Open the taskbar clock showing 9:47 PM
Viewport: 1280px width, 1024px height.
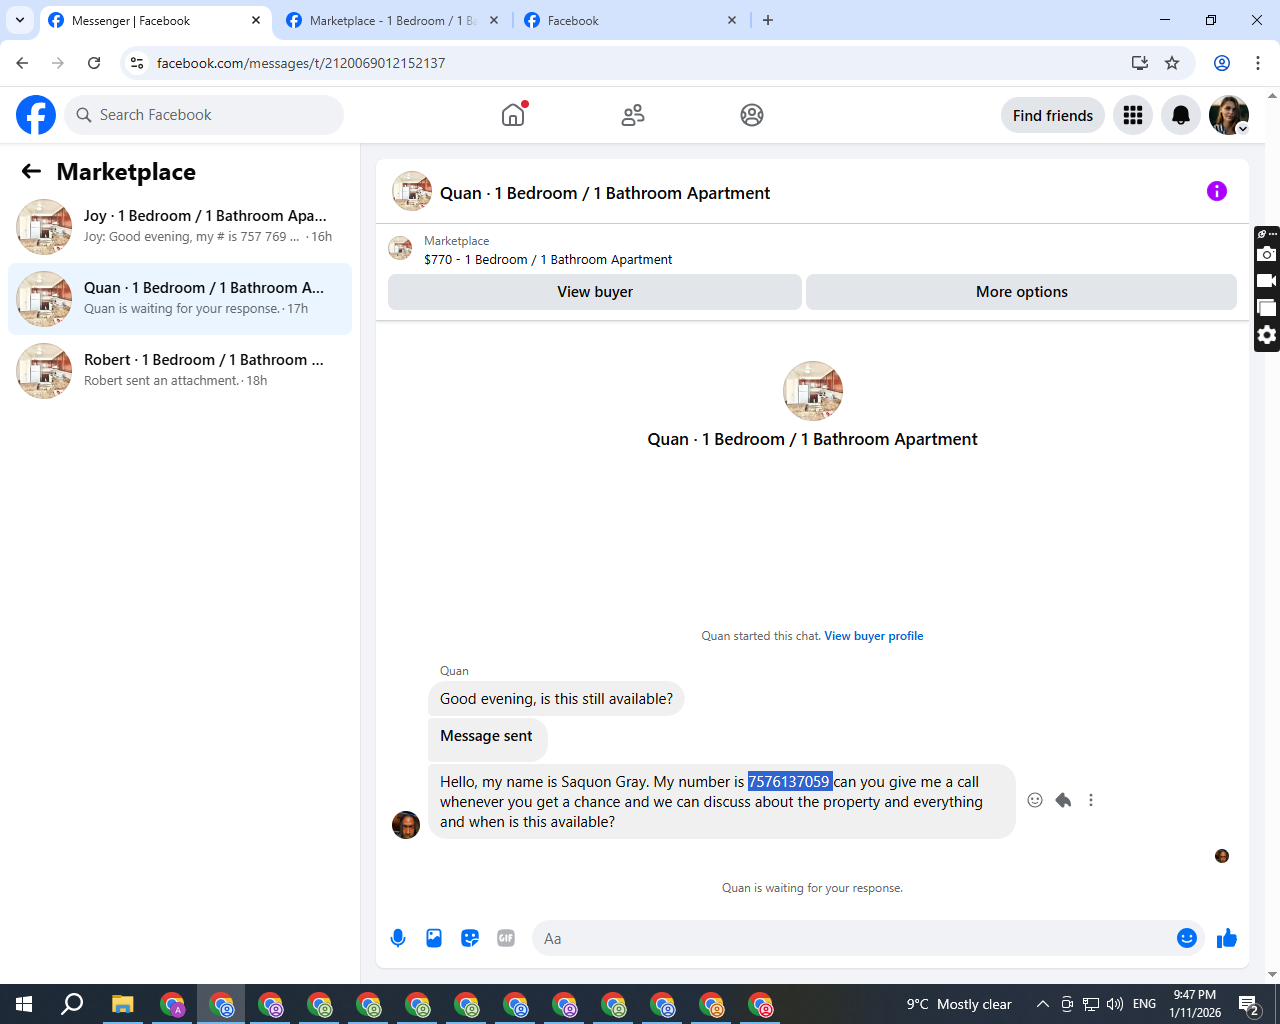(1195, 1004)
